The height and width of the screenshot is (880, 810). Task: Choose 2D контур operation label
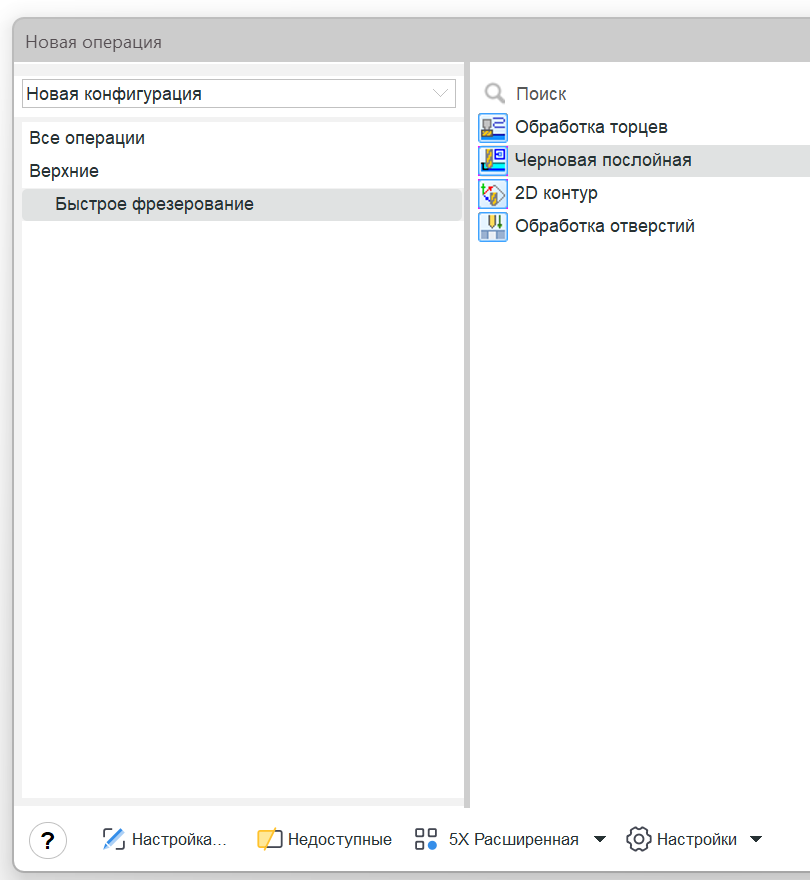click(x=556, y=193)
